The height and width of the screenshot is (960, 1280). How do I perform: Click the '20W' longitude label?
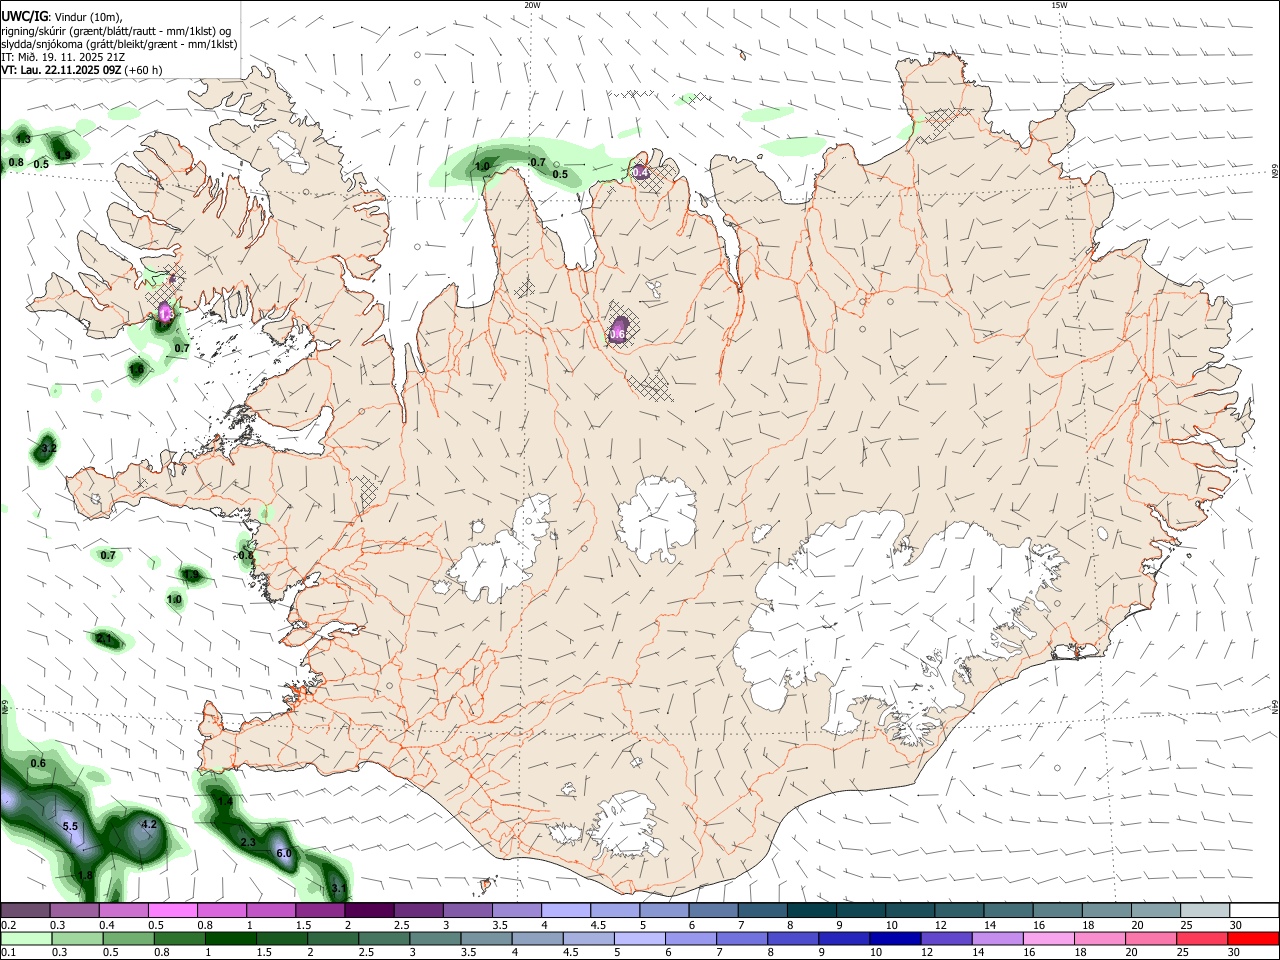tap(532, 5)
